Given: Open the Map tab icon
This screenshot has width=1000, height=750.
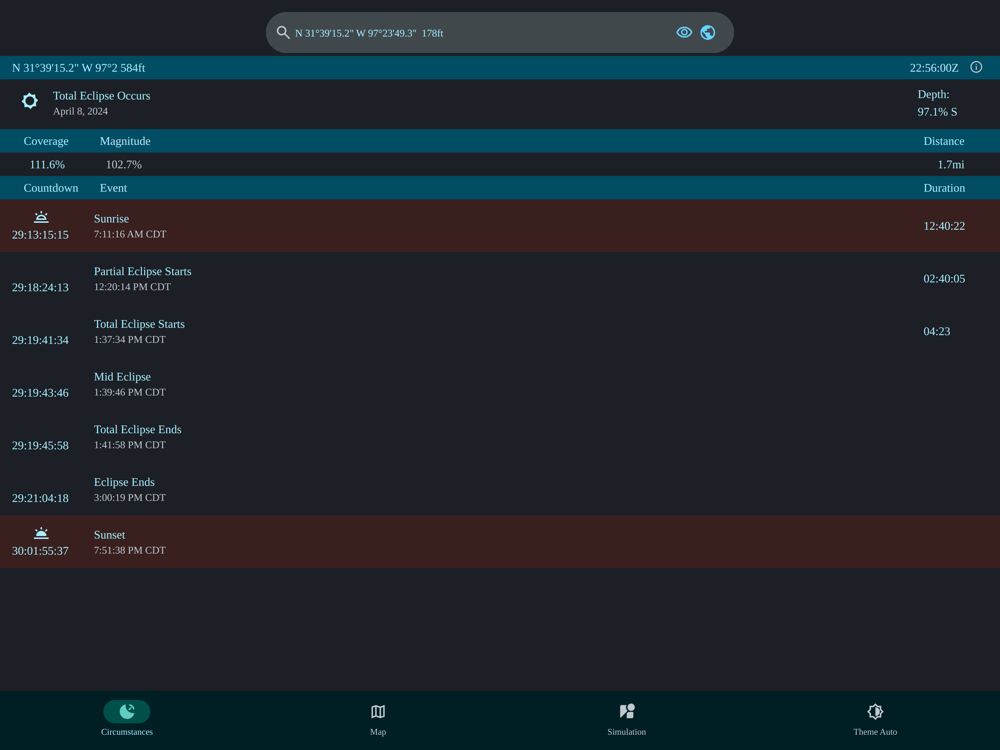Looking at the screenshot, I should 378,711.
